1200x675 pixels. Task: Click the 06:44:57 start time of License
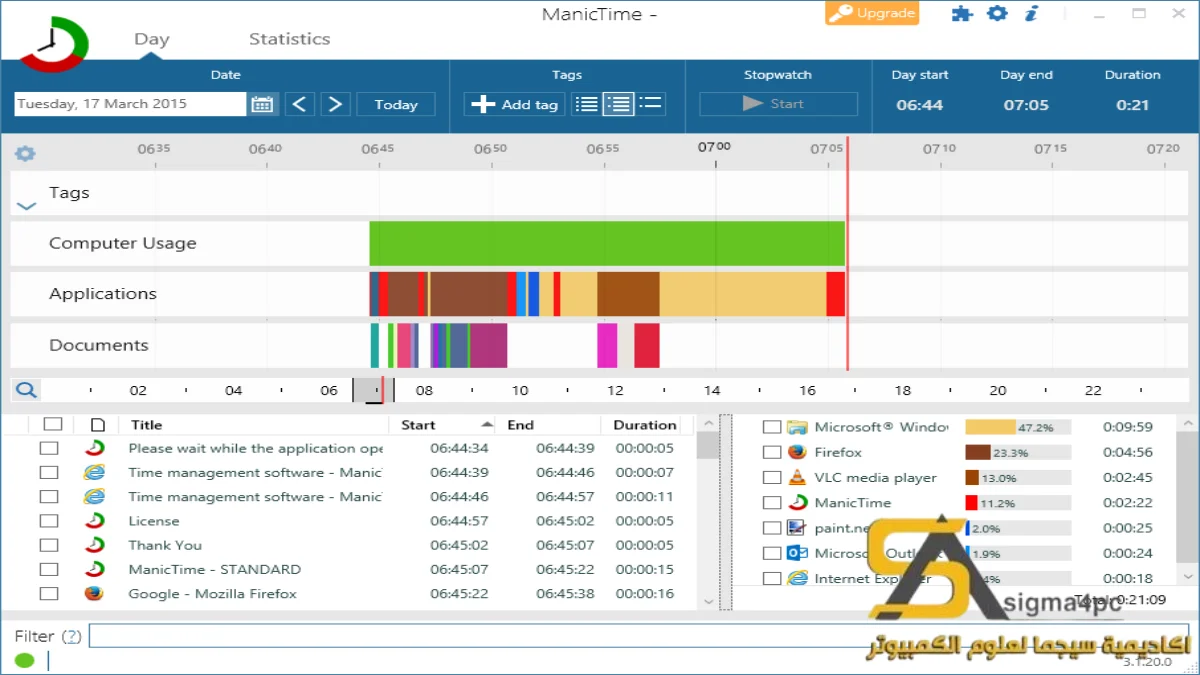point(459,521)
